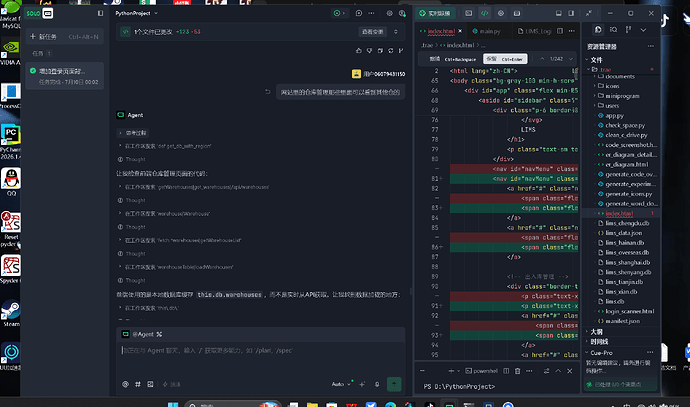Viewport: 690px width, 407px height.
Task: Click the 新任务 new task button
Action: coord(65,37)
